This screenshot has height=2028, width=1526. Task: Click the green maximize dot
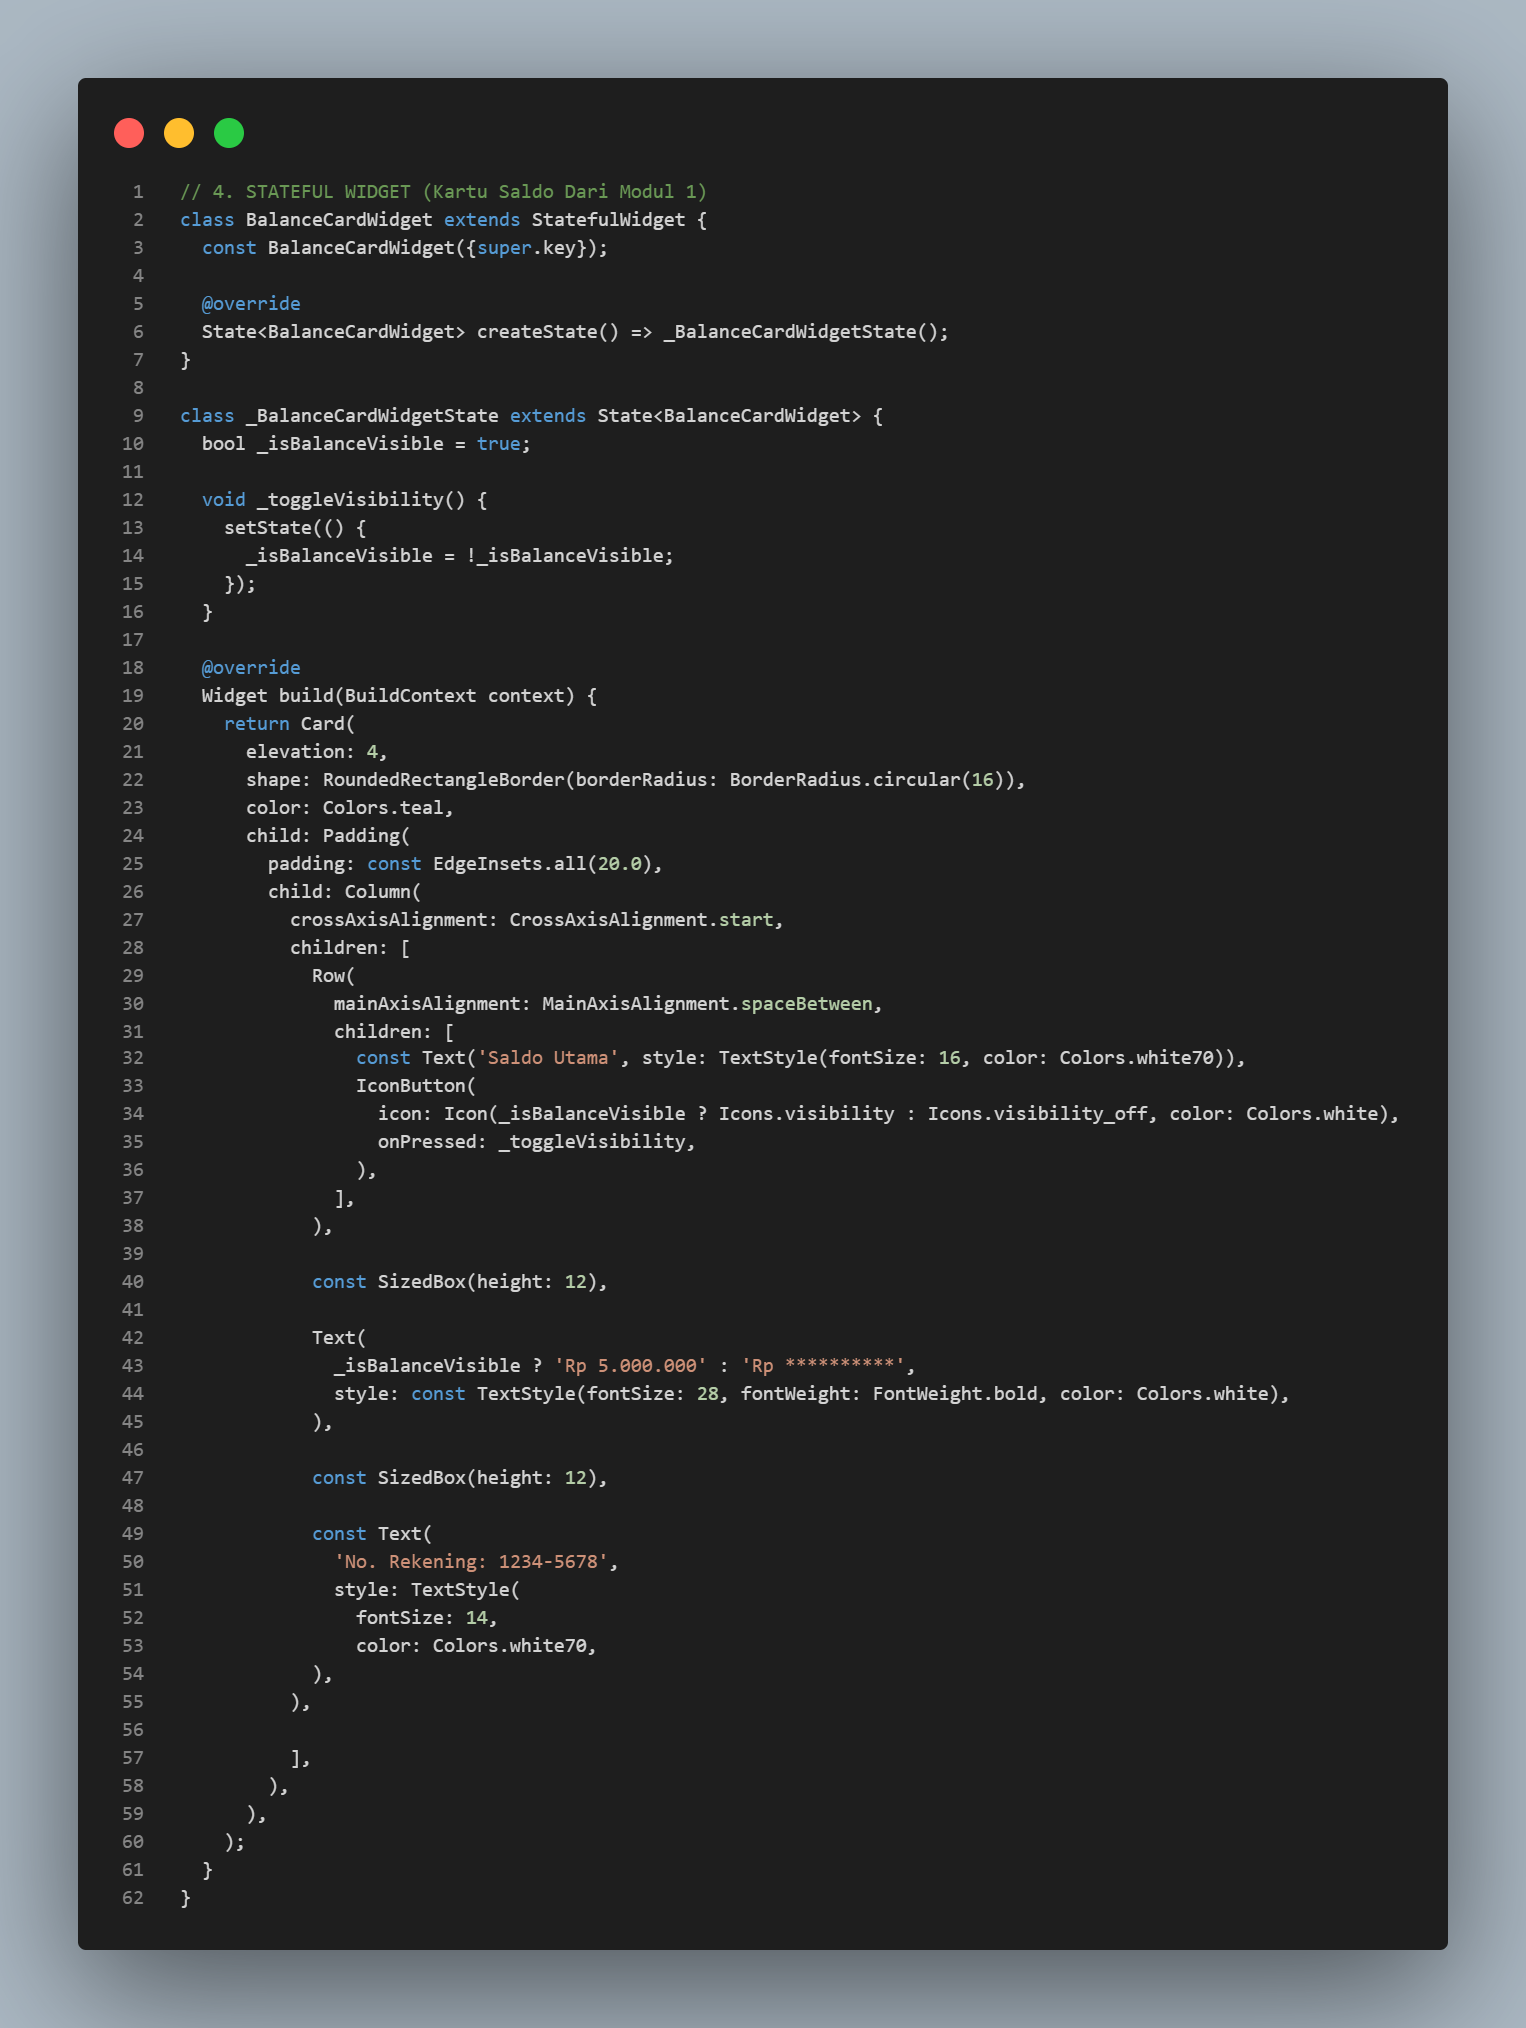(229, 133)
